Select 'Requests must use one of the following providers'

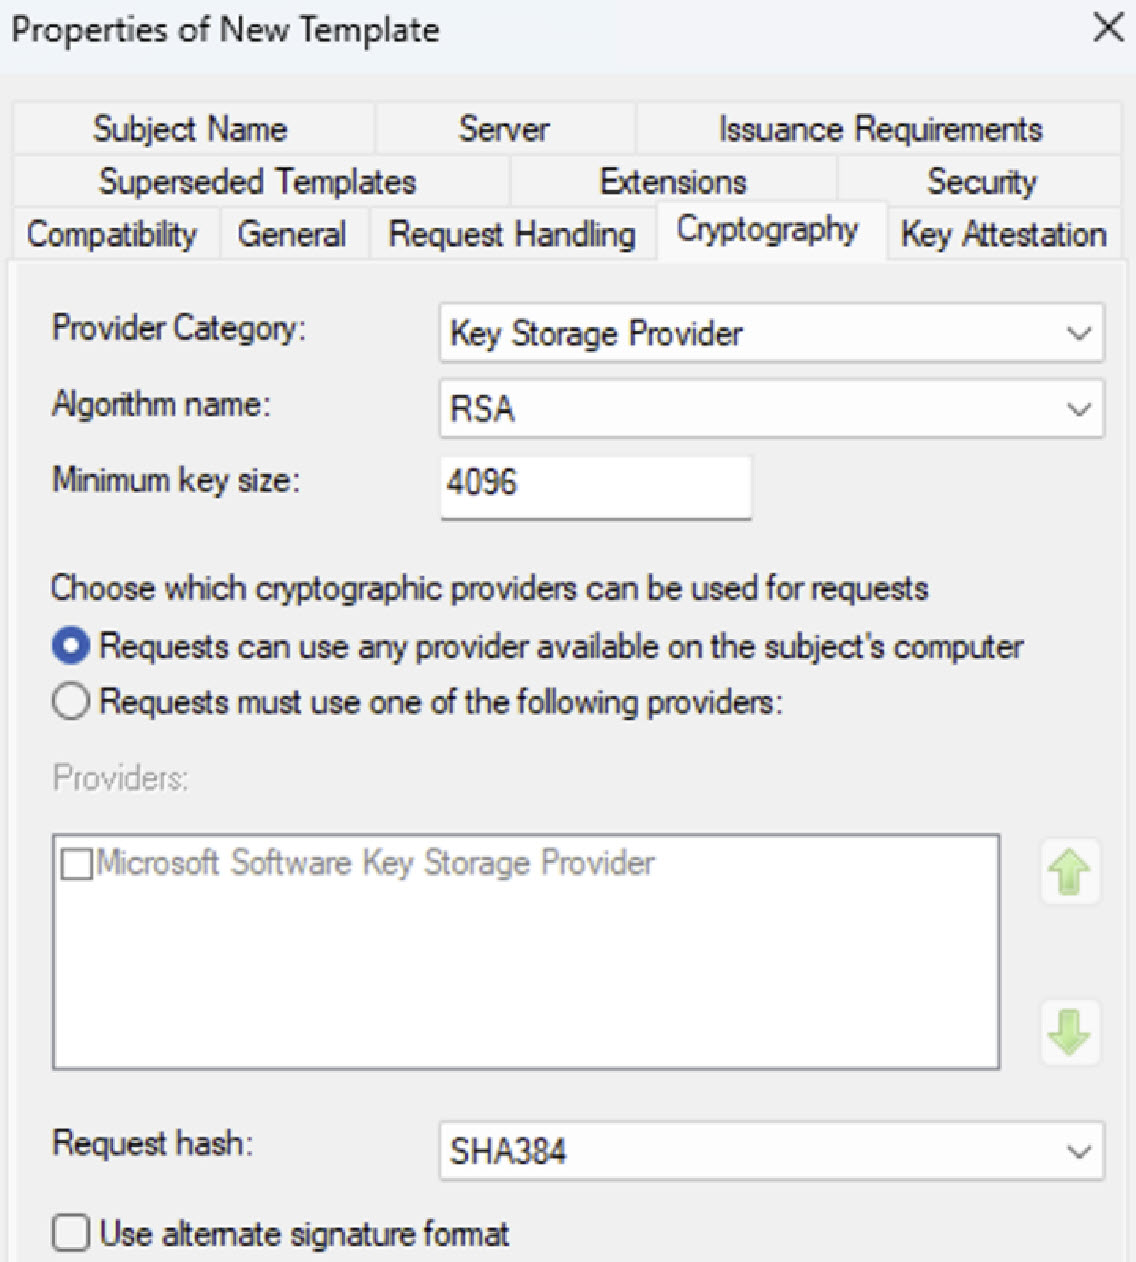point(71,702)
